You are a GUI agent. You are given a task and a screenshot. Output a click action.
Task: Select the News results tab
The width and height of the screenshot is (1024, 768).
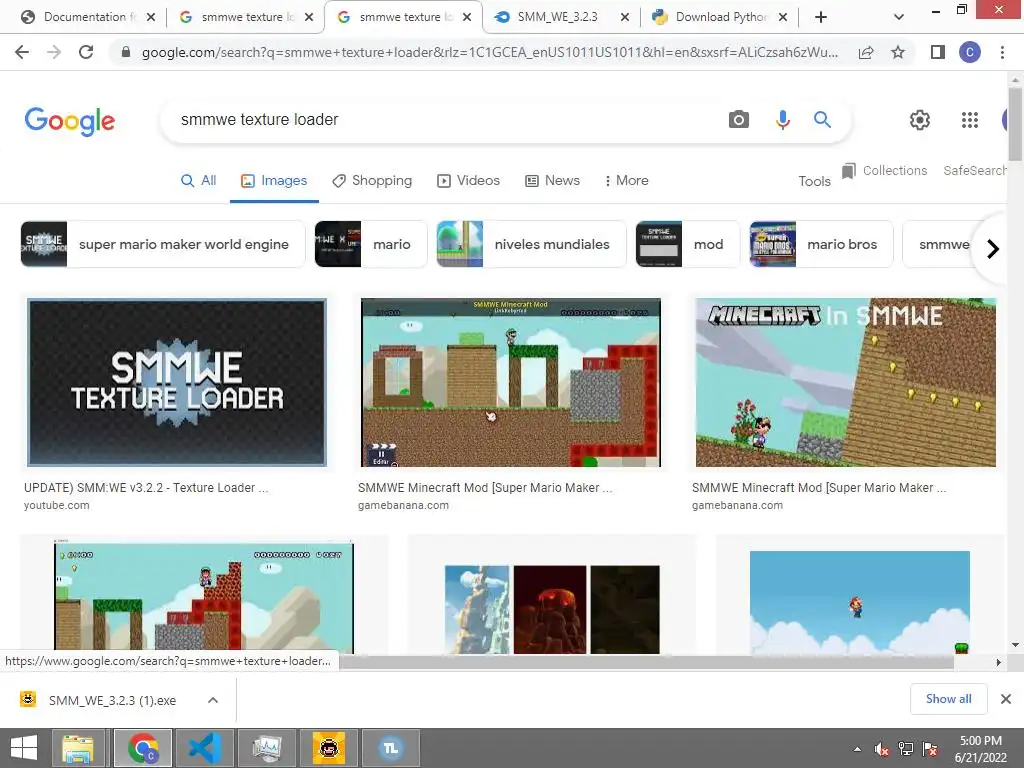552,181
